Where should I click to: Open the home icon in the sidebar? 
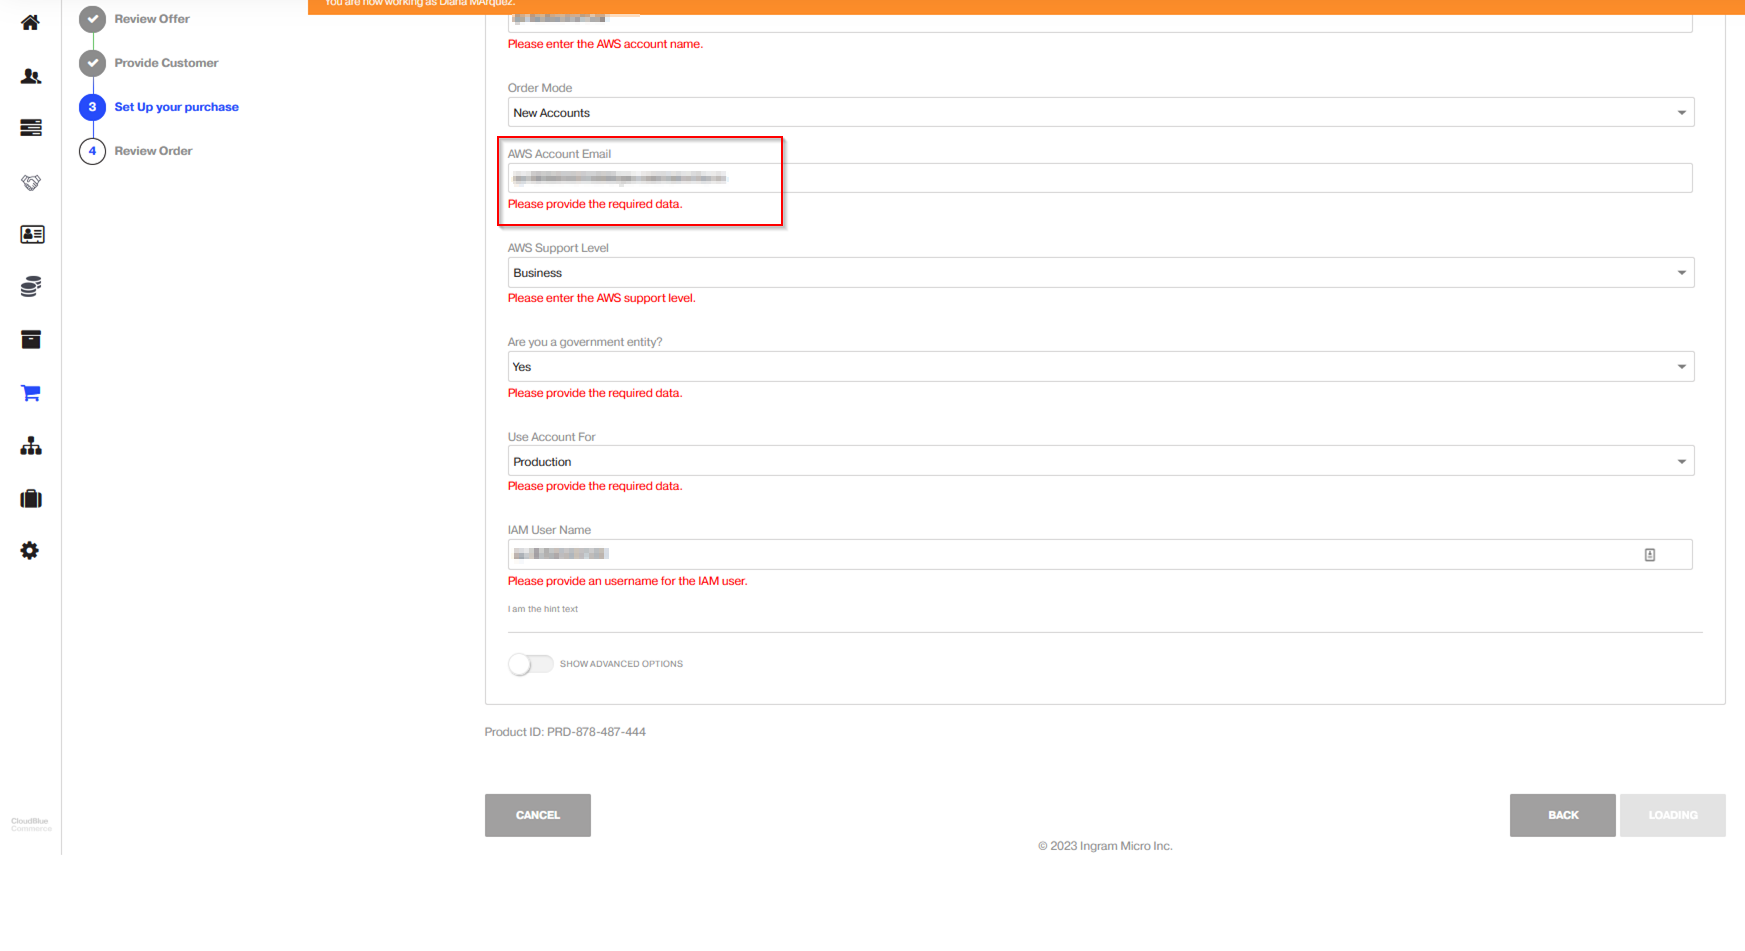point(30,22)
